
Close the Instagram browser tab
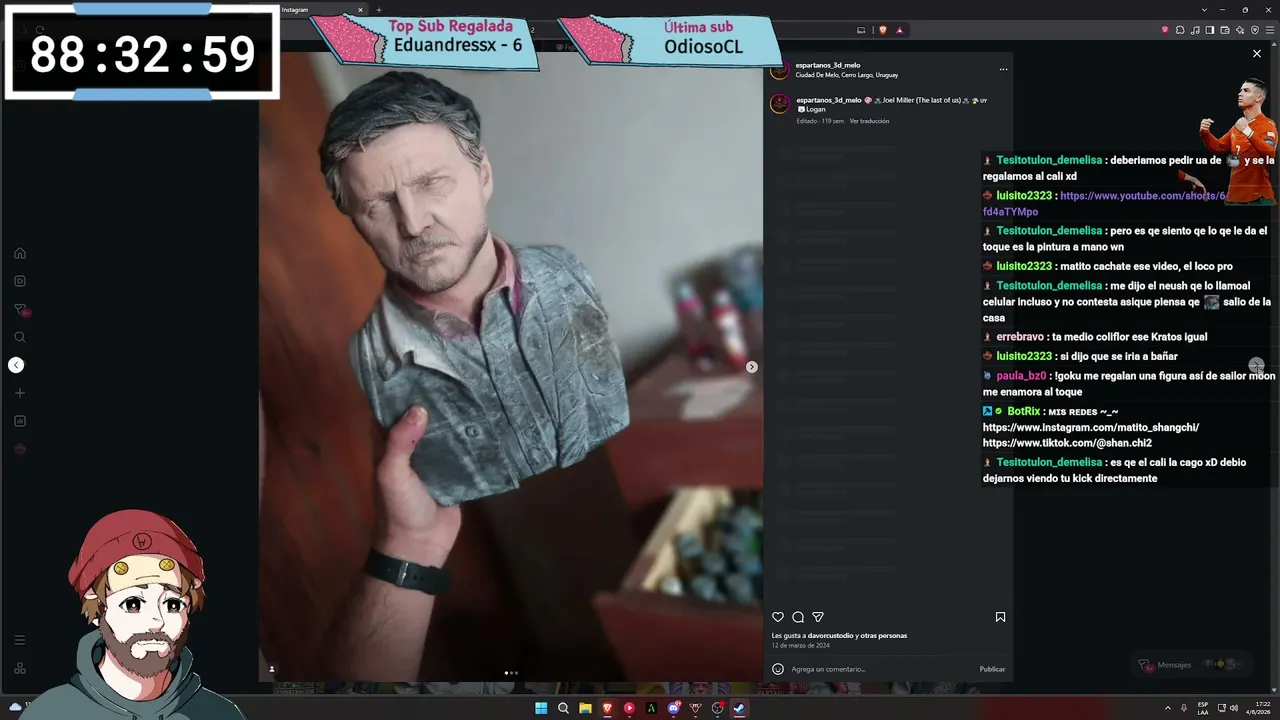pyautogui.click(x=360, y=10)
